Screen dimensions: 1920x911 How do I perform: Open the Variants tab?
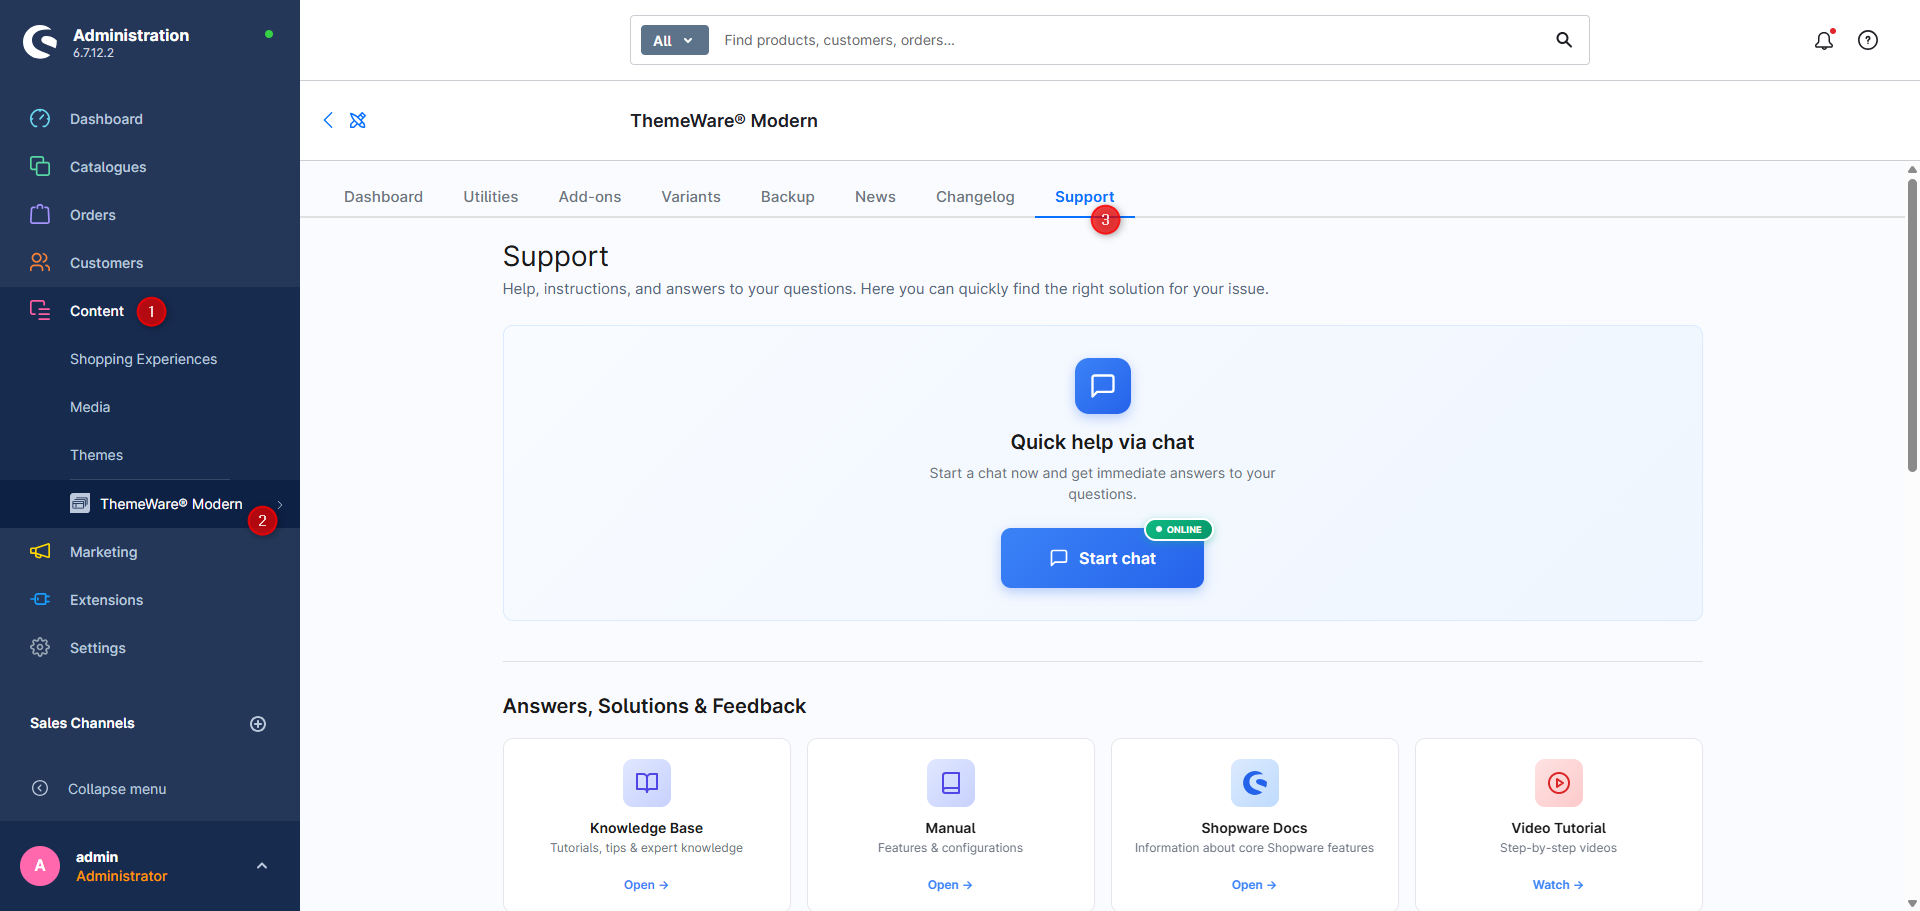tap(691, 197)
